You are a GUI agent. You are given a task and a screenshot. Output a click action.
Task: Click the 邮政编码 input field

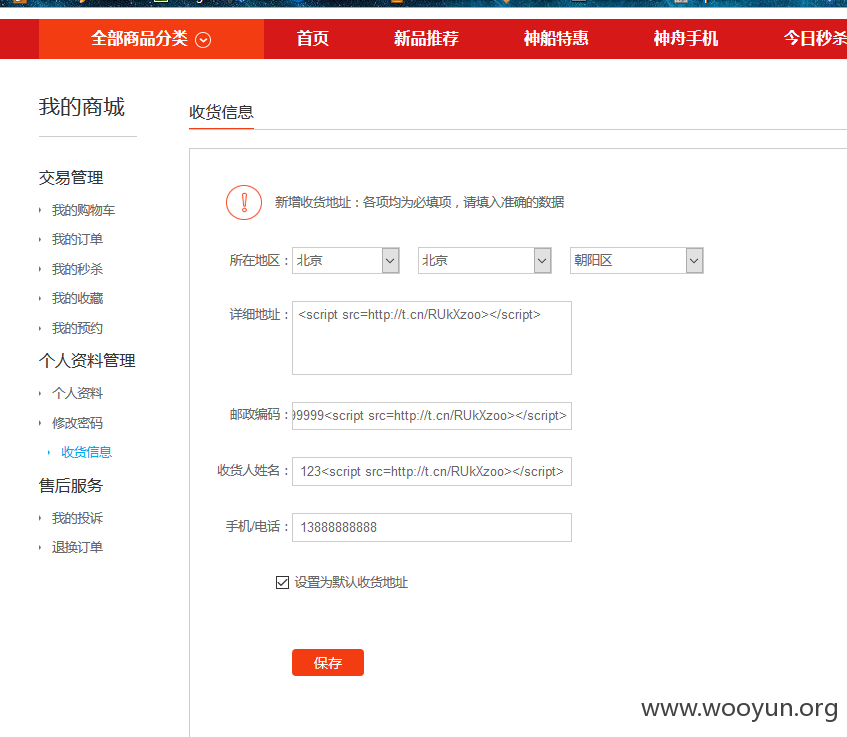tap(432, 416)
